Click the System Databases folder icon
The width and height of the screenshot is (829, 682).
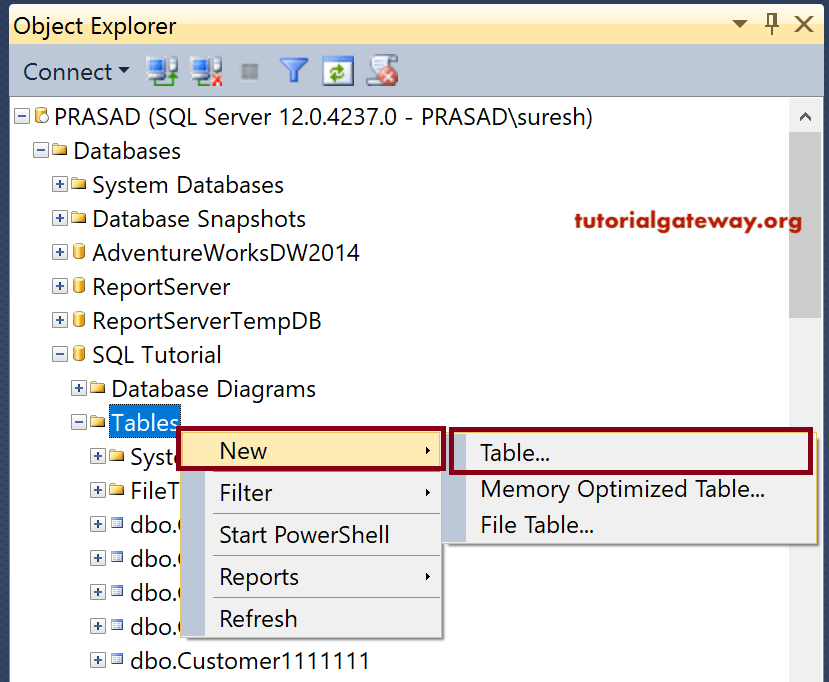[x=79, y=183]
